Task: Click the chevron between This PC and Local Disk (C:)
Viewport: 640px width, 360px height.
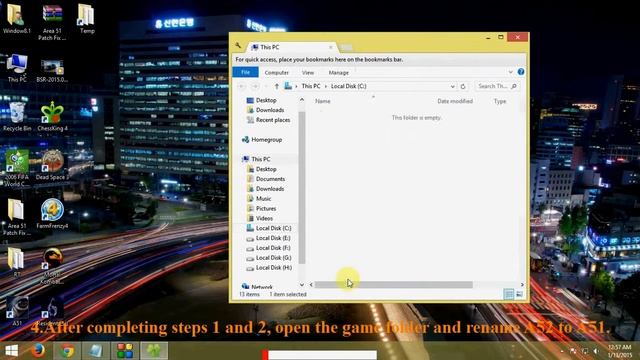Action: [326, 87]
